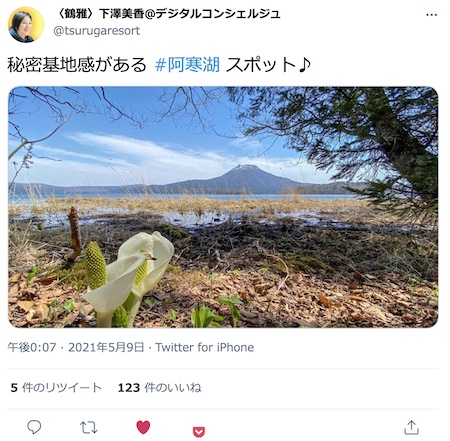Click the スポット♪ tweet text
Screen dimensions: 450x441
tap(268, 65)
